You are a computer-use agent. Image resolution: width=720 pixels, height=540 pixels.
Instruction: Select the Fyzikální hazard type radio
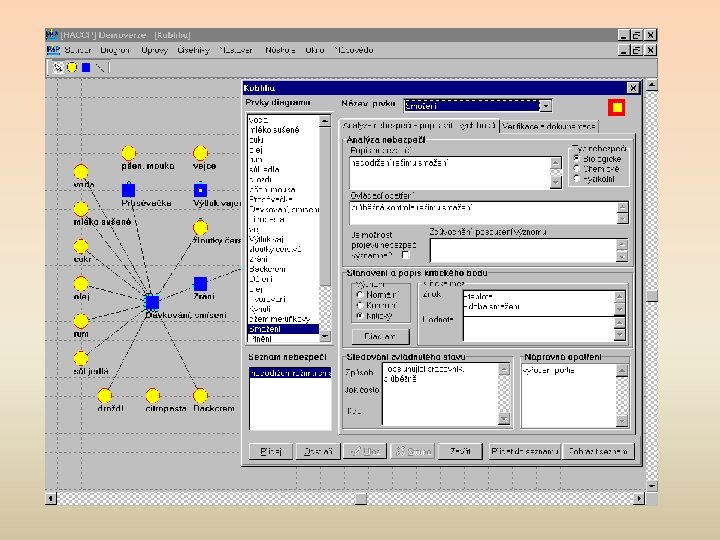[x=577, y=179]
